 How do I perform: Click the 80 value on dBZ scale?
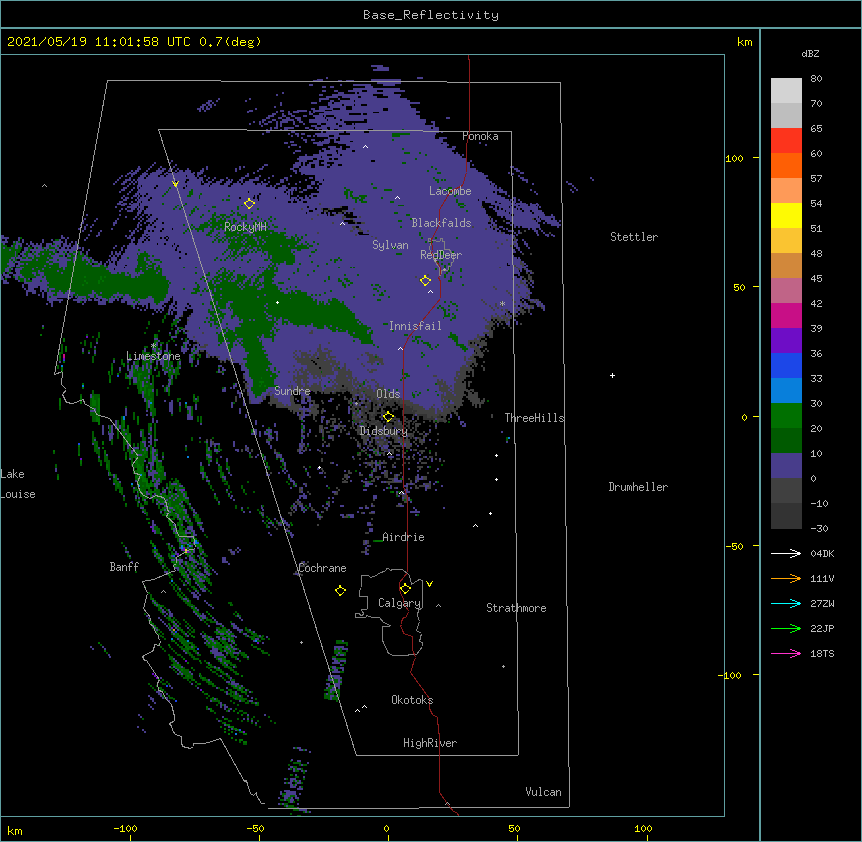point(816,79)
